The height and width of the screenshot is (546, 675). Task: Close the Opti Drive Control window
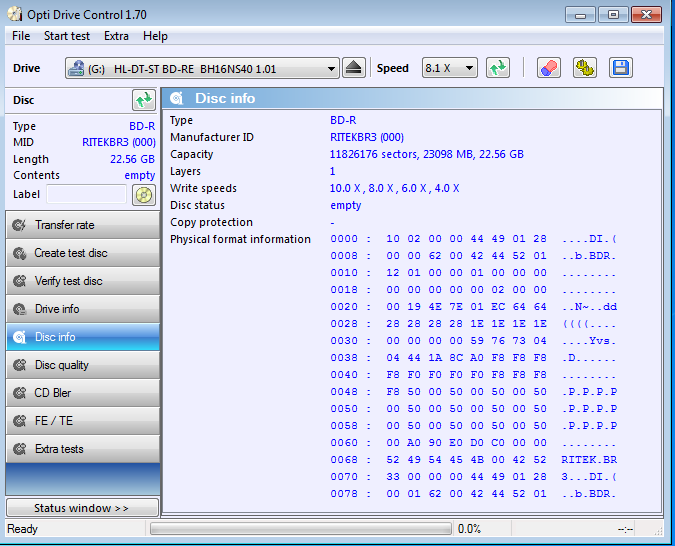coord(646,15)
